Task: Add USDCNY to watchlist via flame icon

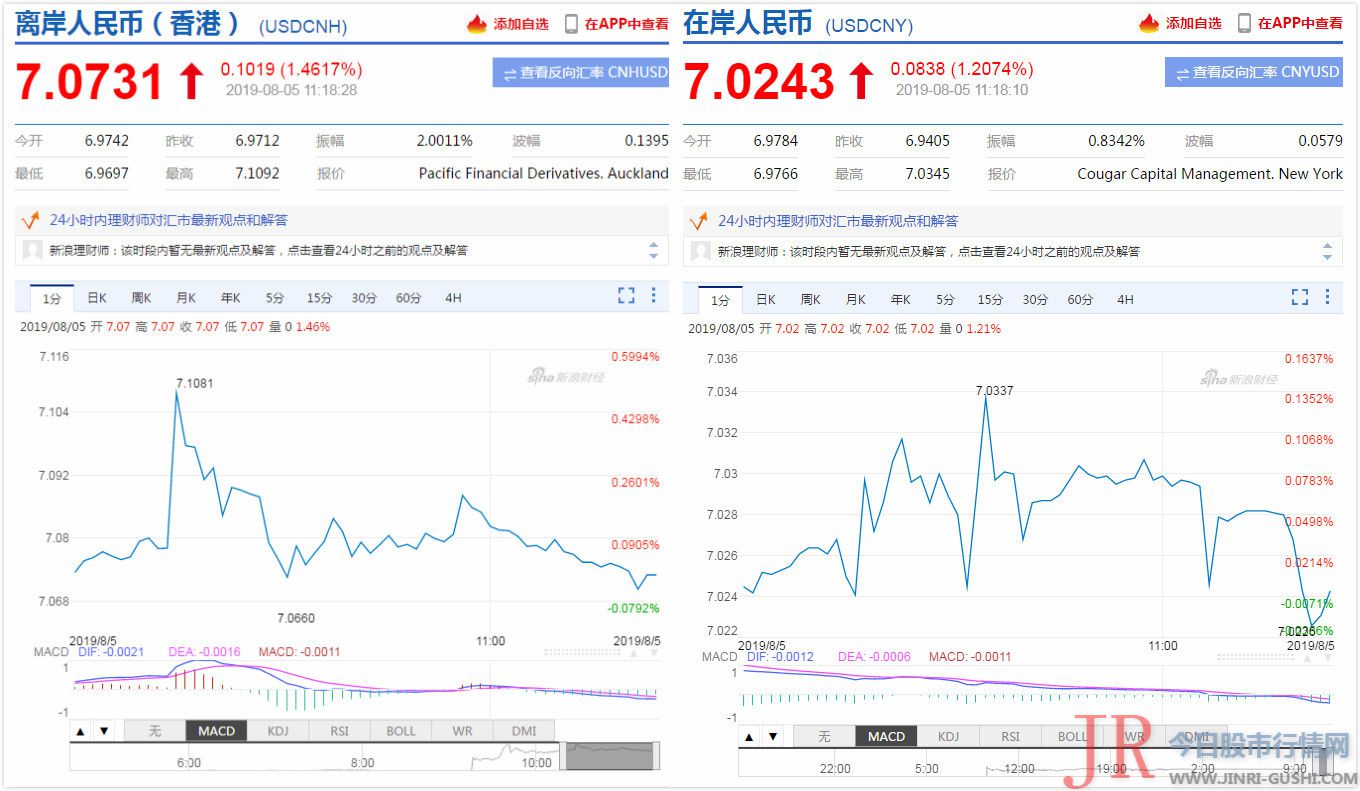Action: click(x=1150, y=23)
